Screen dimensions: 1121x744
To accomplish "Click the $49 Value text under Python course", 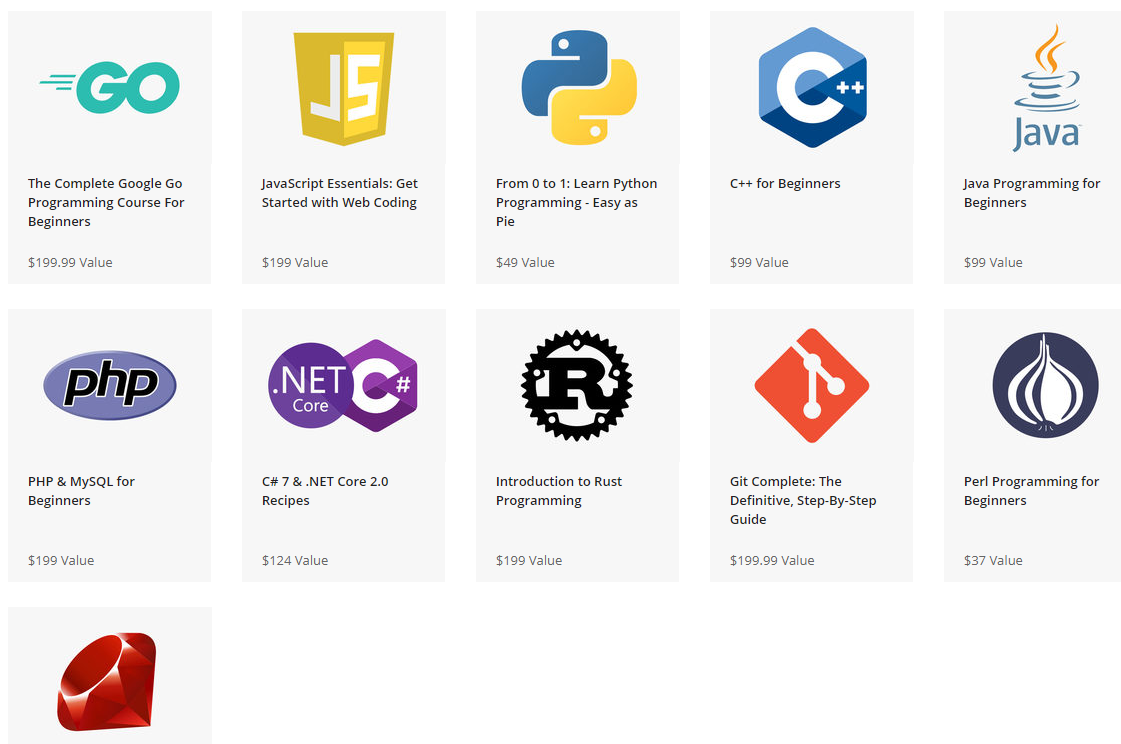I will click(525, 262).
